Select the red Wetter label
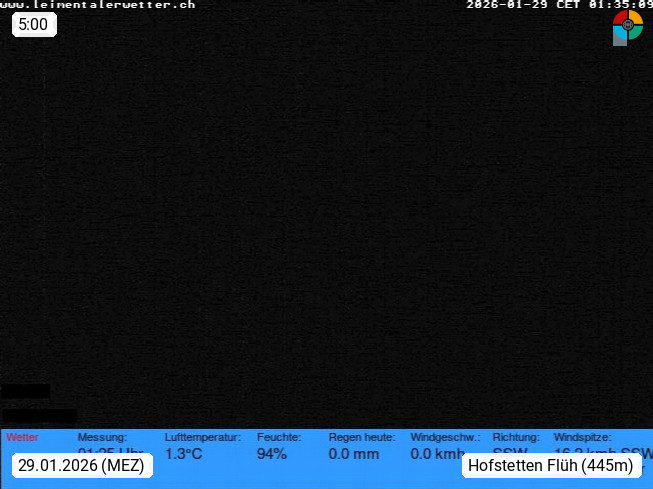Screen dimensions: 653x489 (22, 437)
